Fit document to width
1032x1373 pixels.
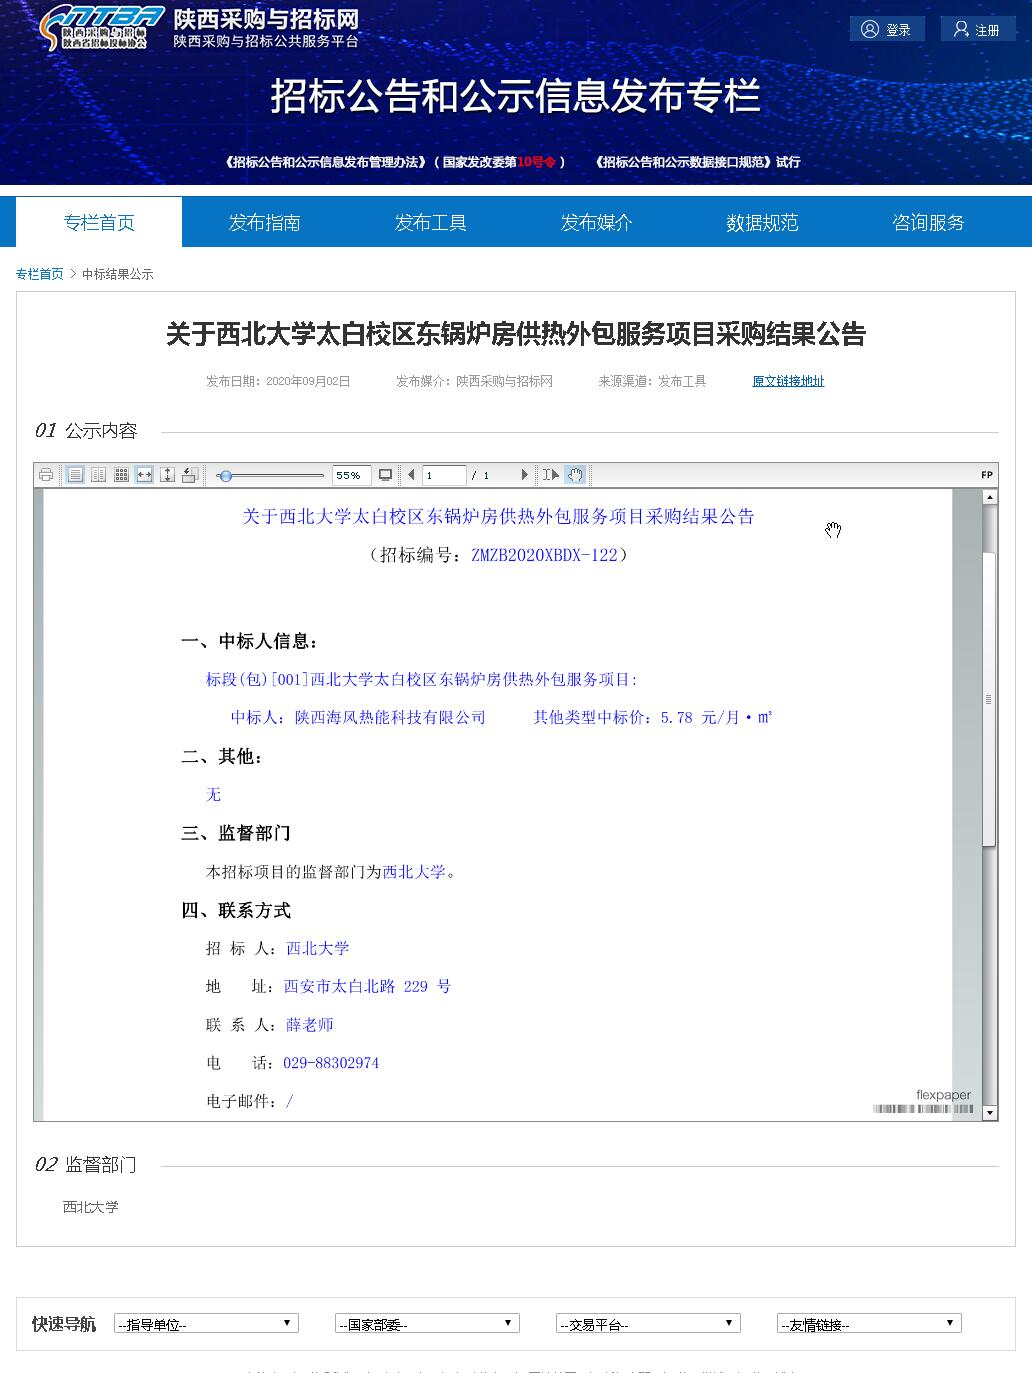[x=144, y=475]
